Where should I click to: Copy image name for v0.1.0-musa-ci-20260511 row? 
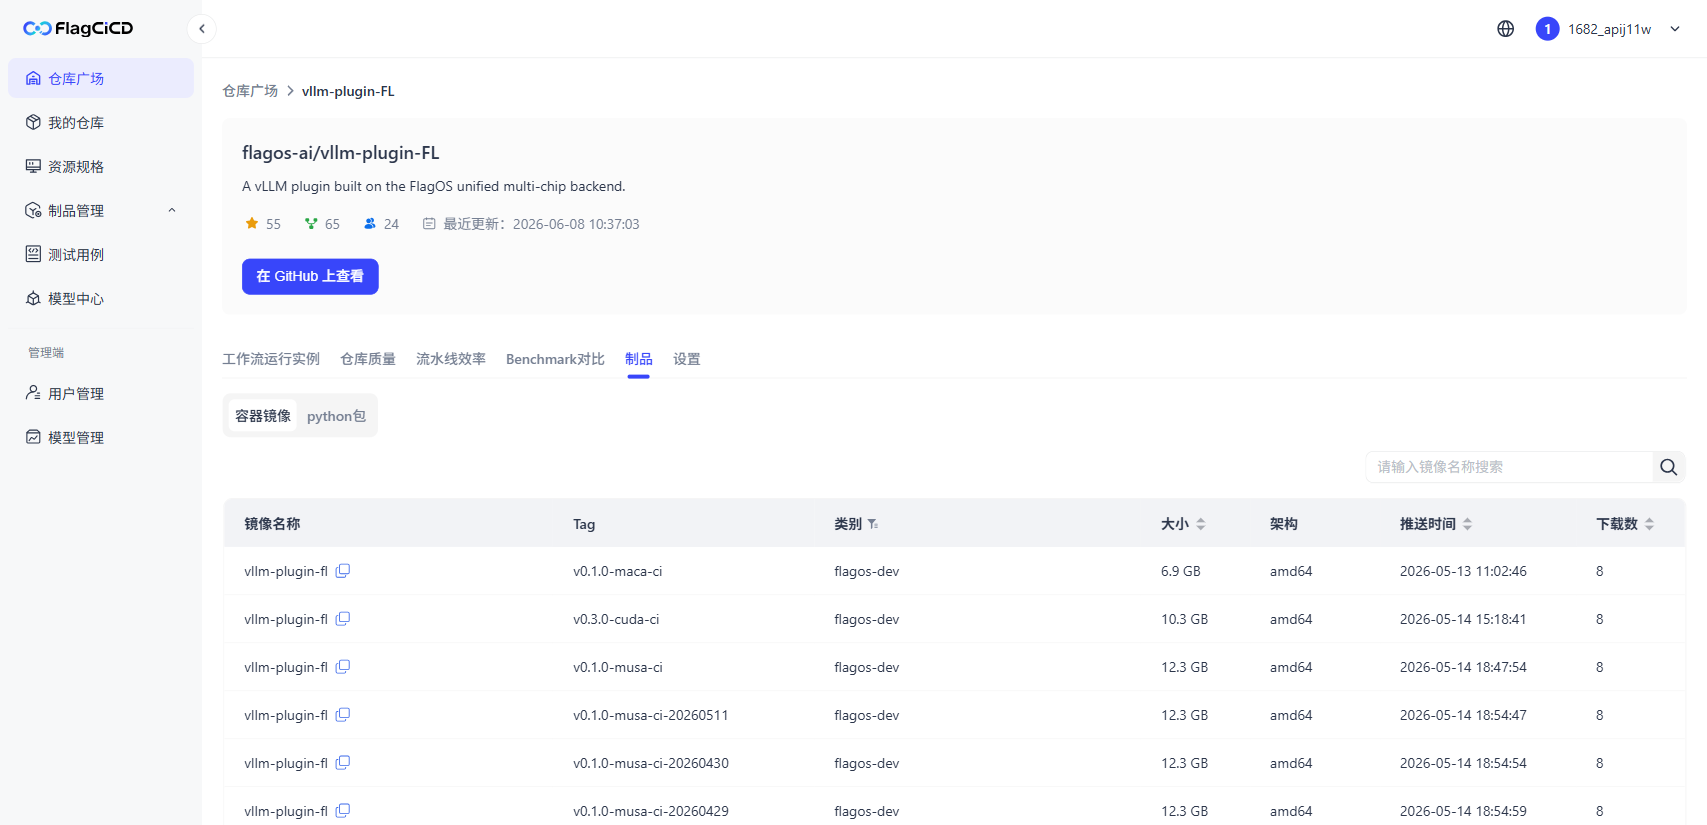pyautogui.click(x=342, y=715)
